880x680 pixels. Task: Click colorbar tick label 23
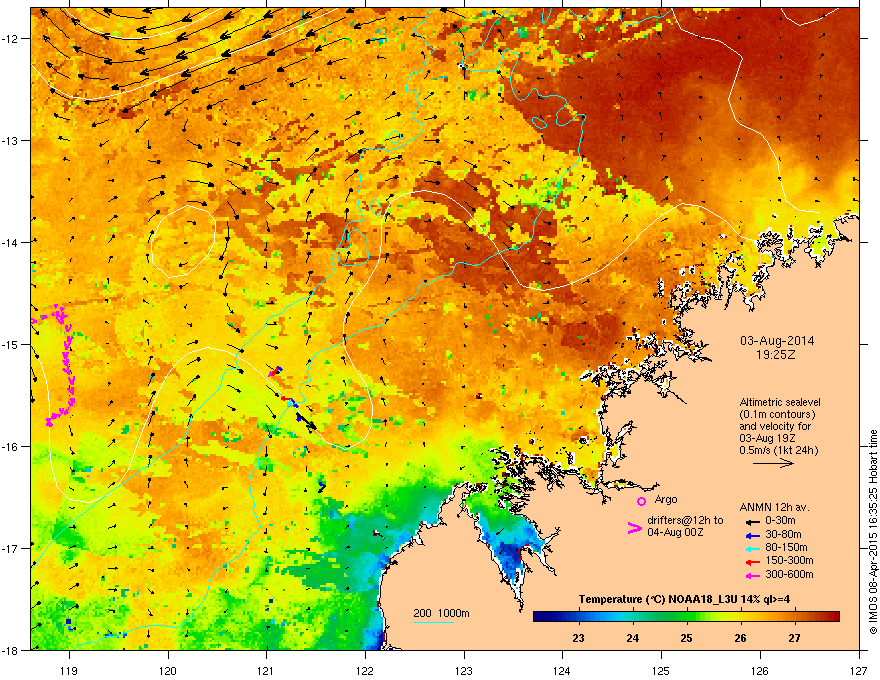[x=578, y=638]
